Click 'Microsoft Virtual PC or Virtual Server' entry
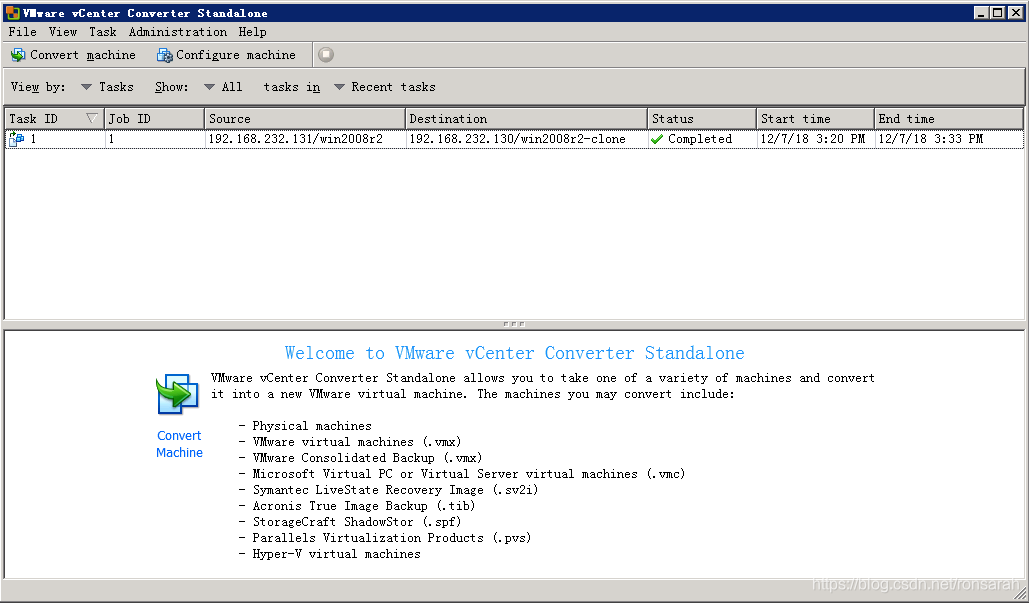 click(469, 474)
